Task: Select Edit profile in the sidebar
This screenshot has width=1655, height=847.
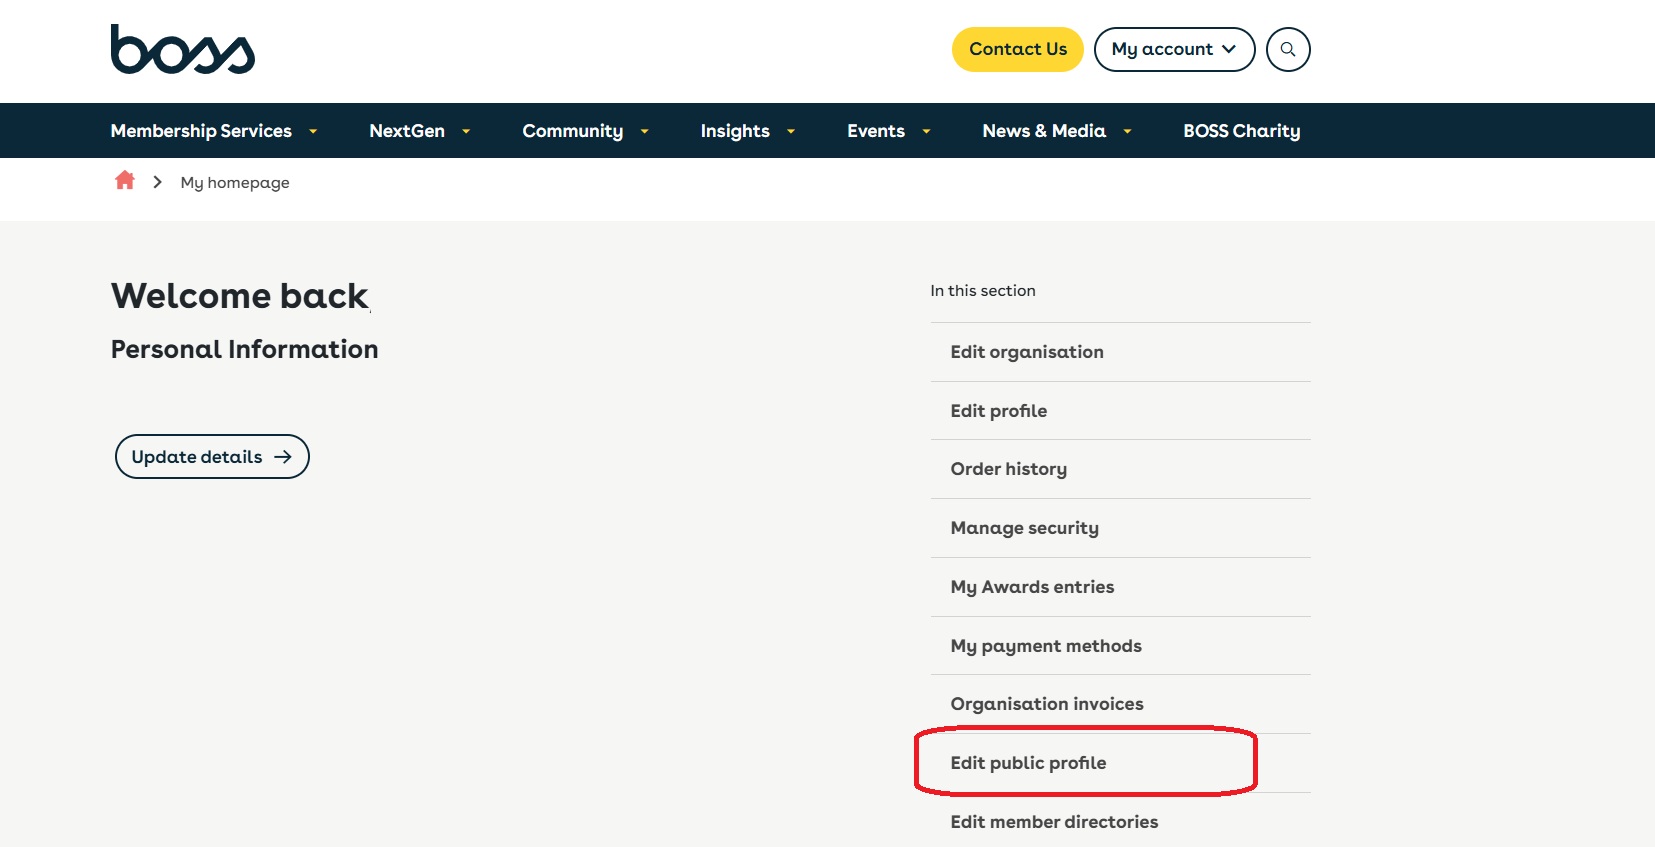Action: (998, 411)
